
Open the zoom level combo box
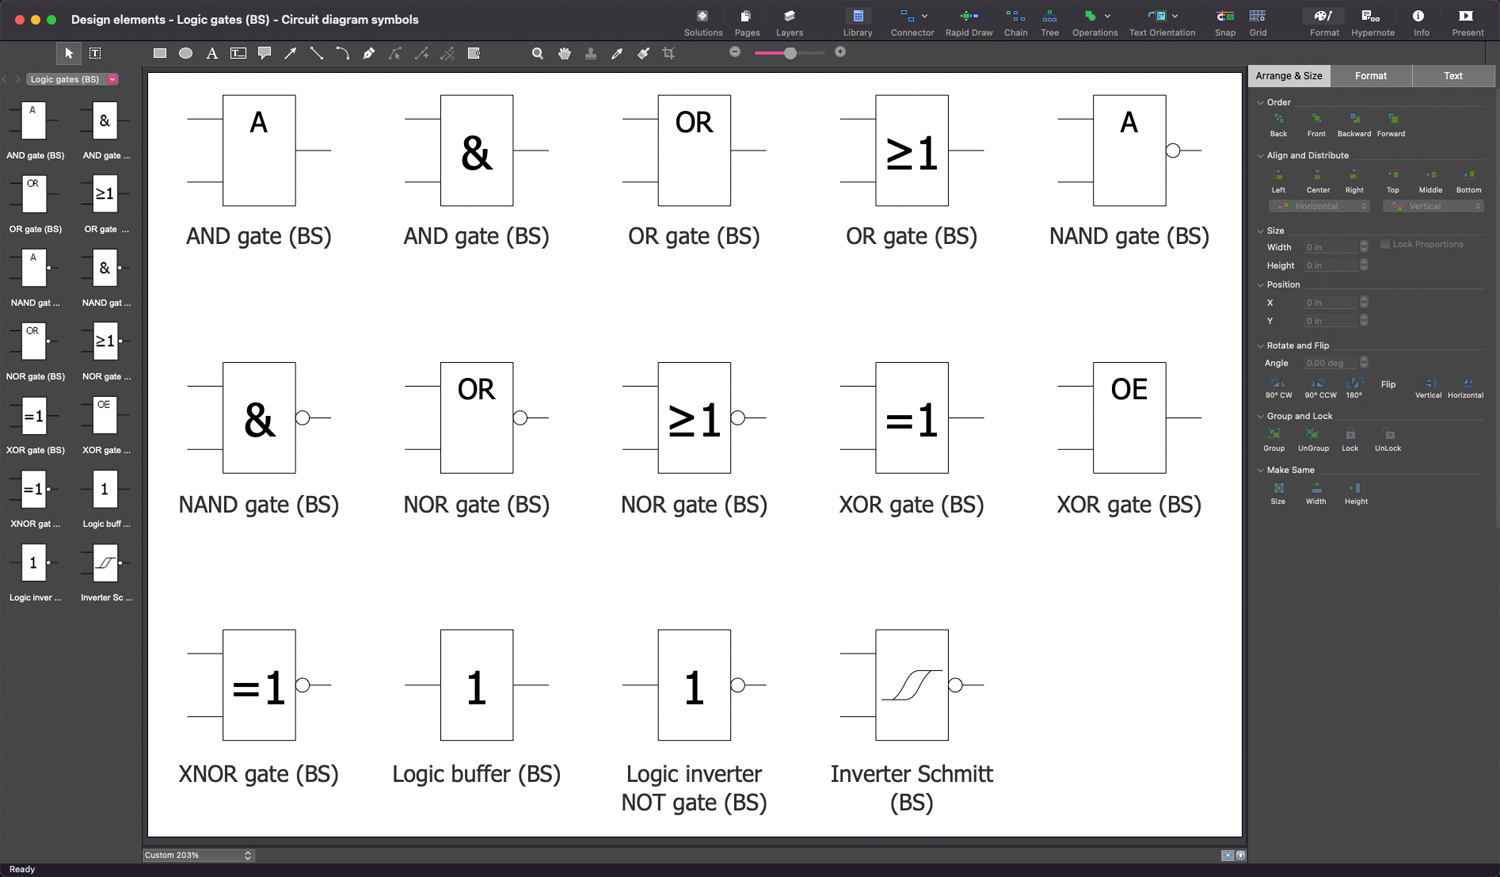coord(197,855)
